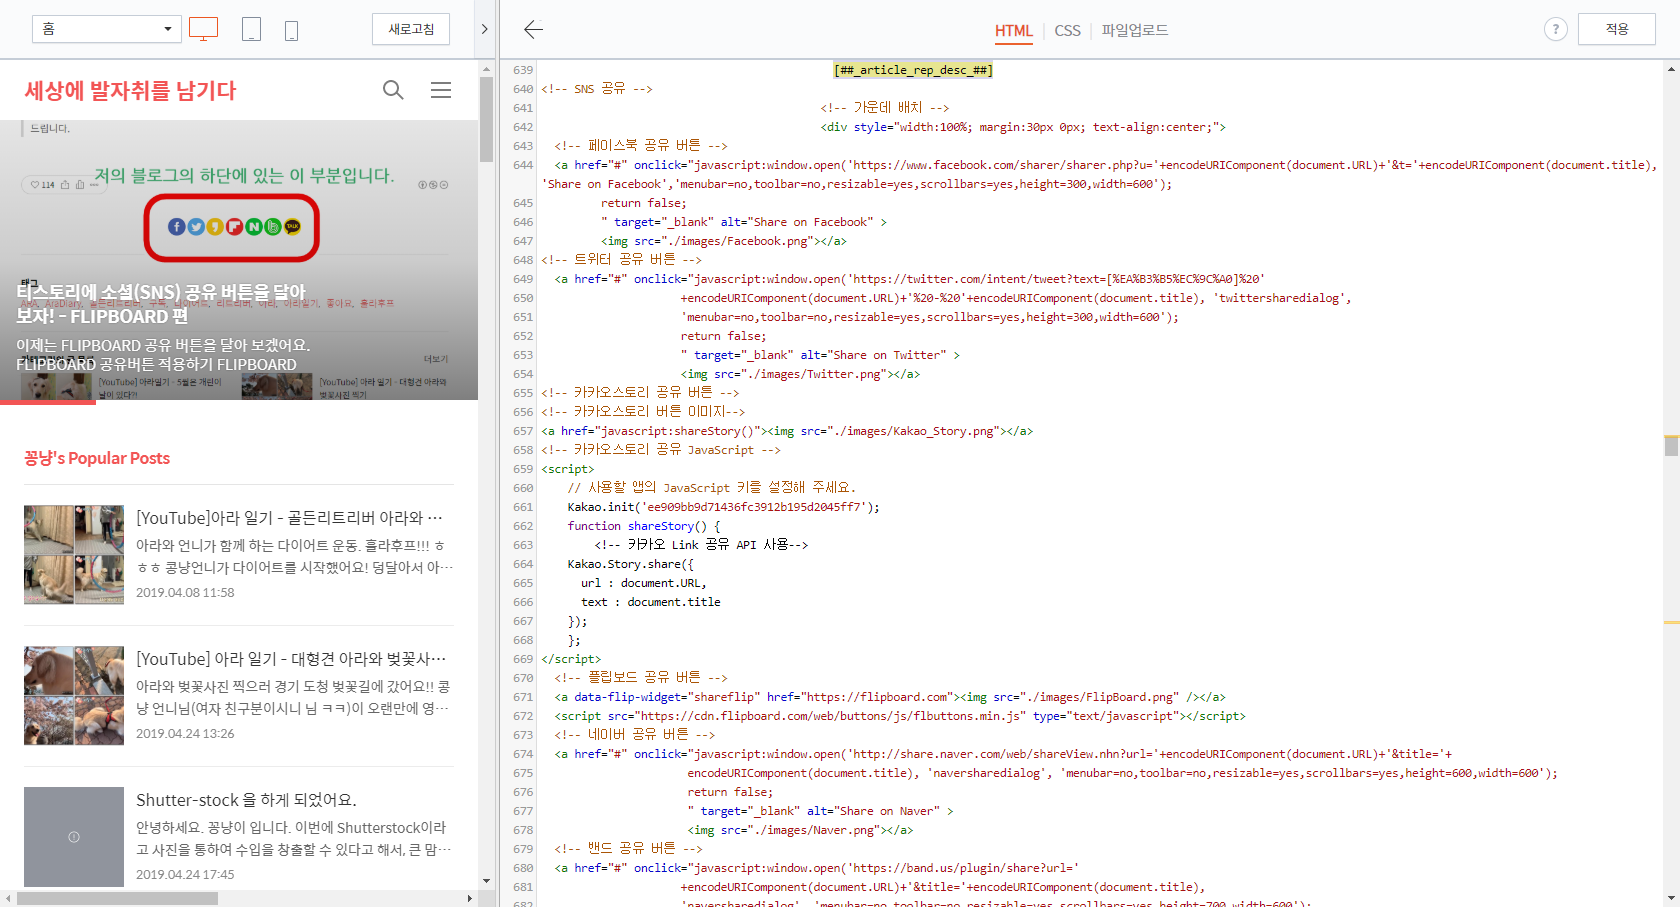Click the 꽁냥's Popular Posts heading
1680x907 pixels.
97,458
